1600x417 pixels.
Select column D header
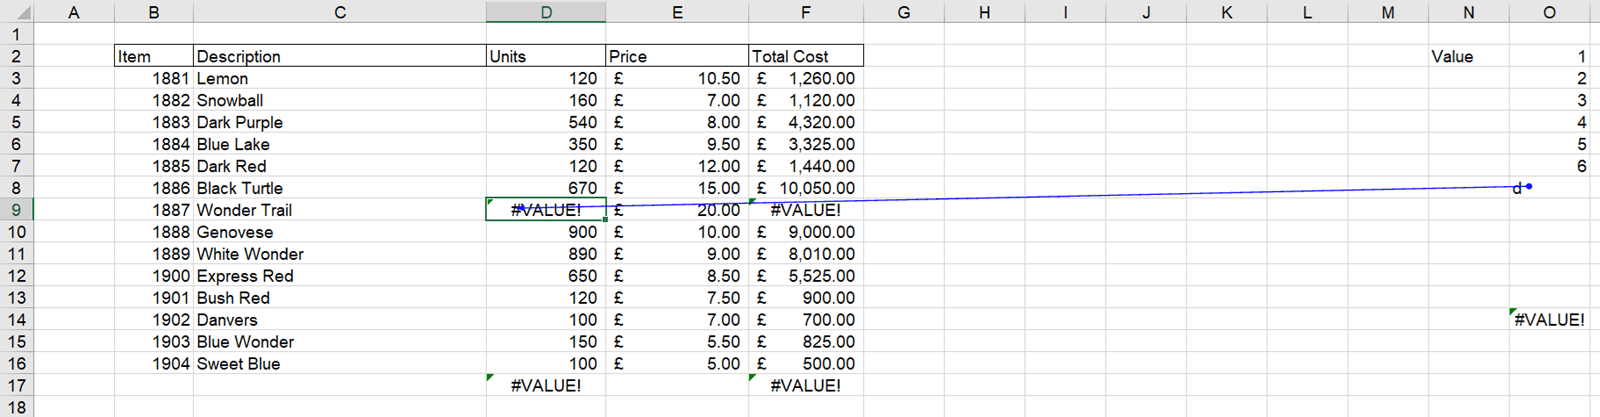click(x=545, y=12)
